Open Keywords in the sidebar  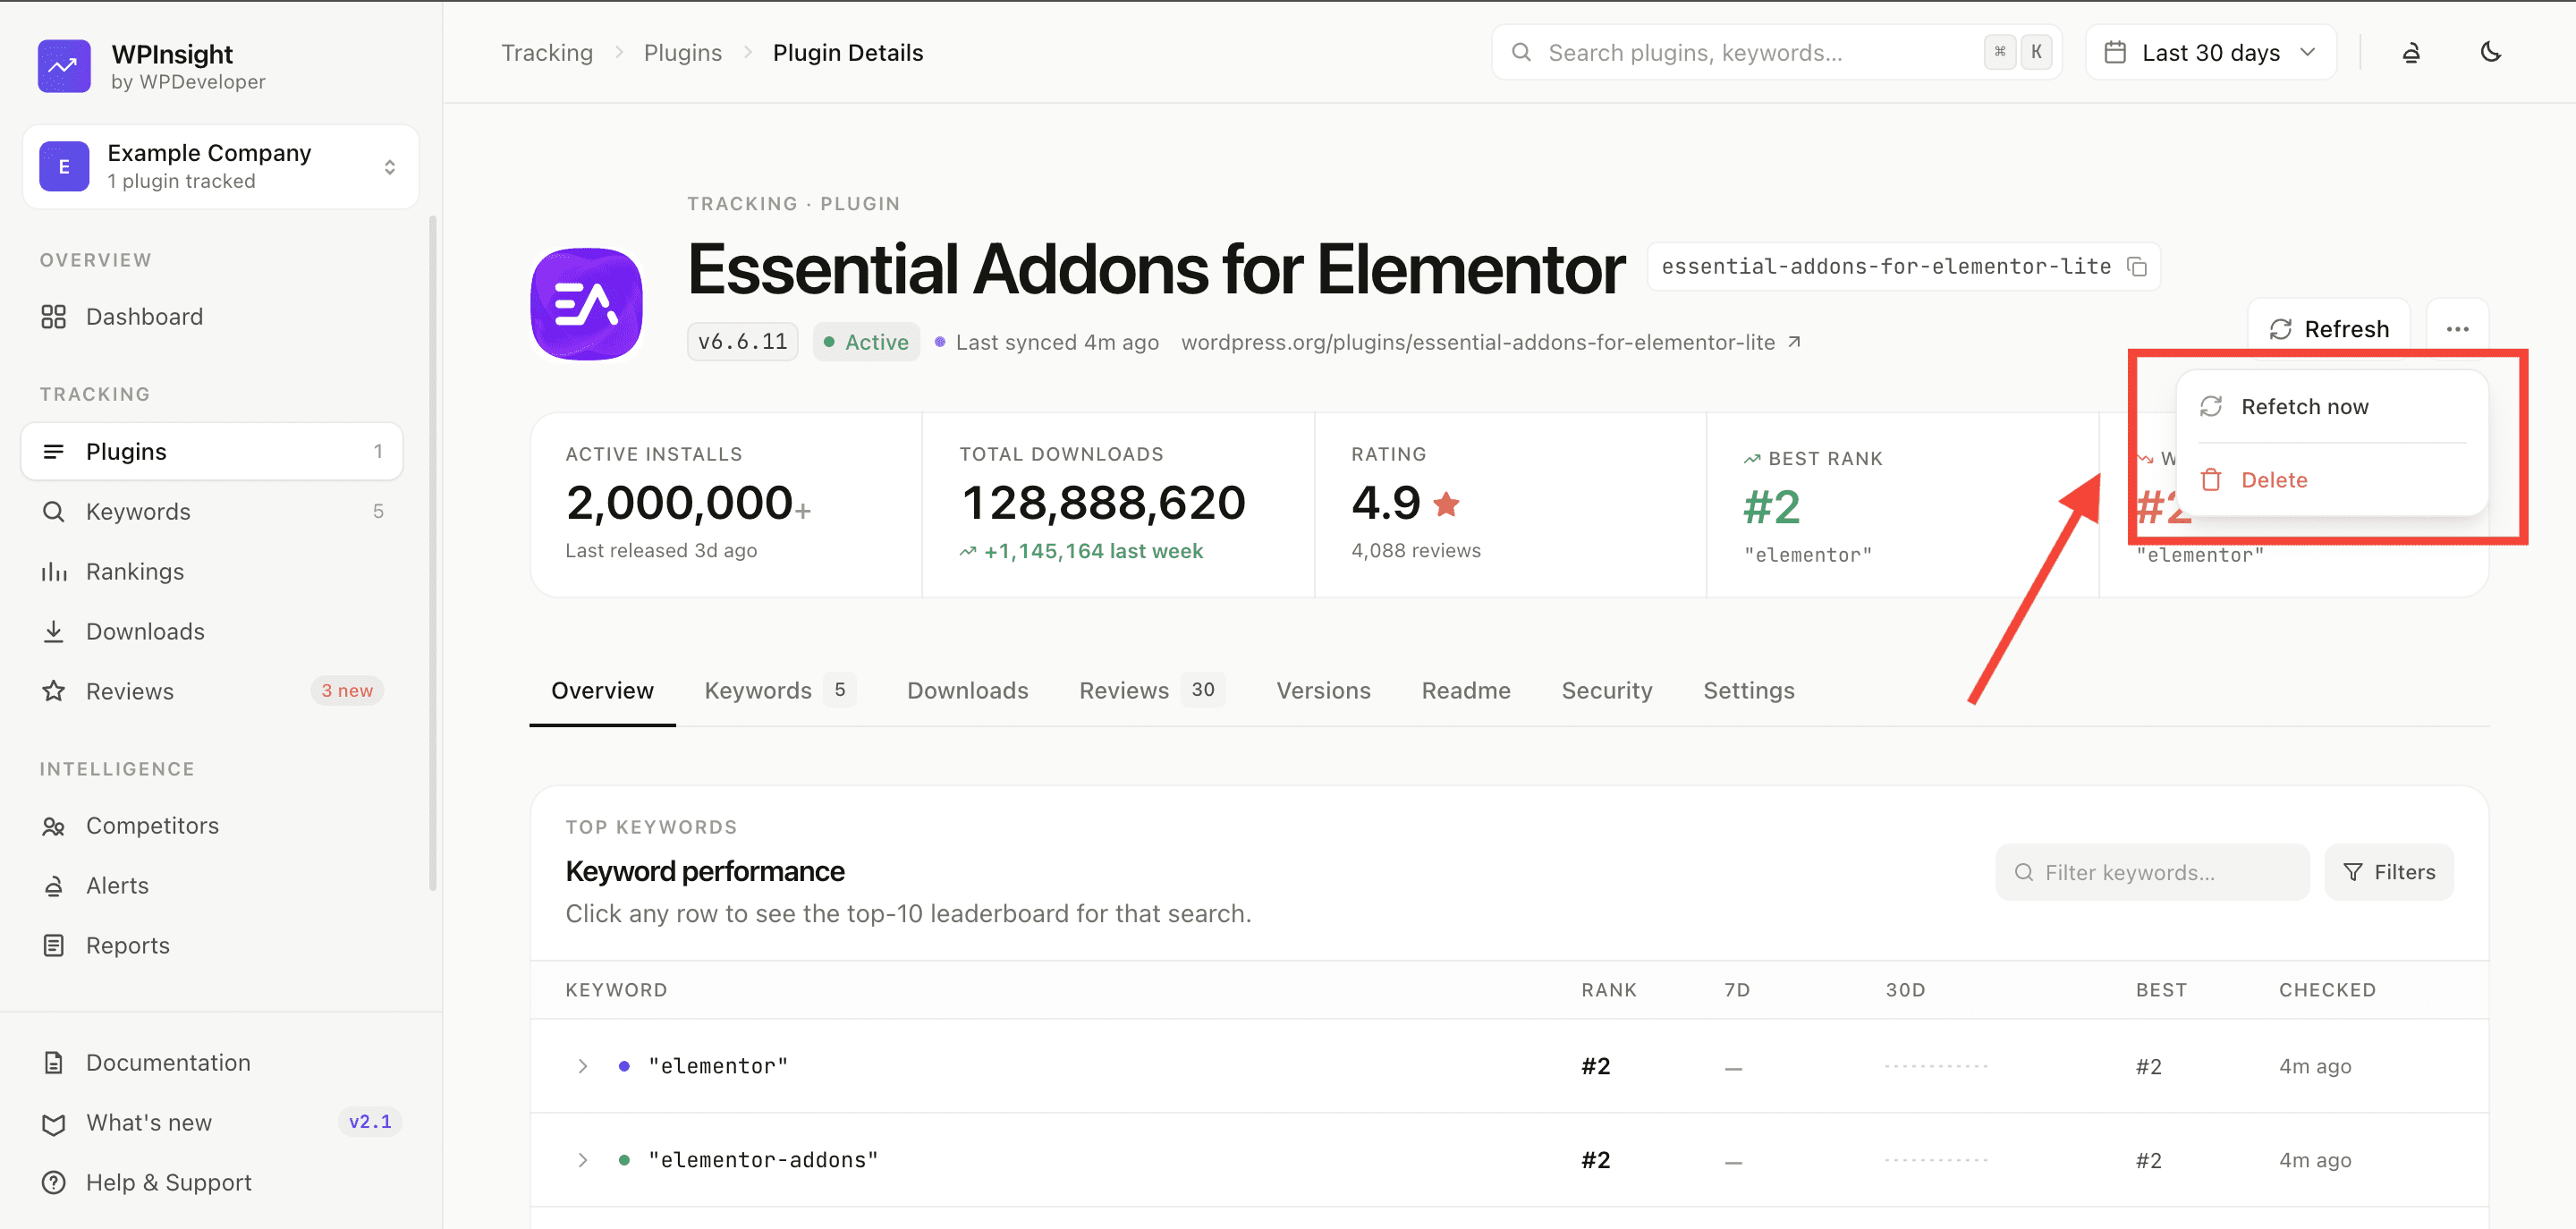coord(212,512)
